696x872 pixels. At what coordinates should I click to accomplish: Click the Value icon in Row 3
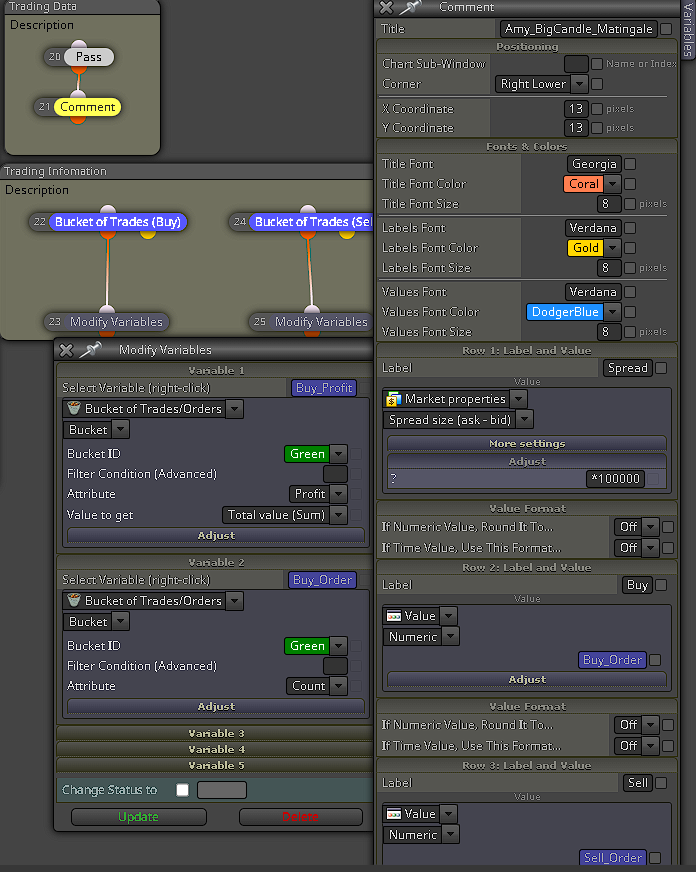tap(394, 814)
